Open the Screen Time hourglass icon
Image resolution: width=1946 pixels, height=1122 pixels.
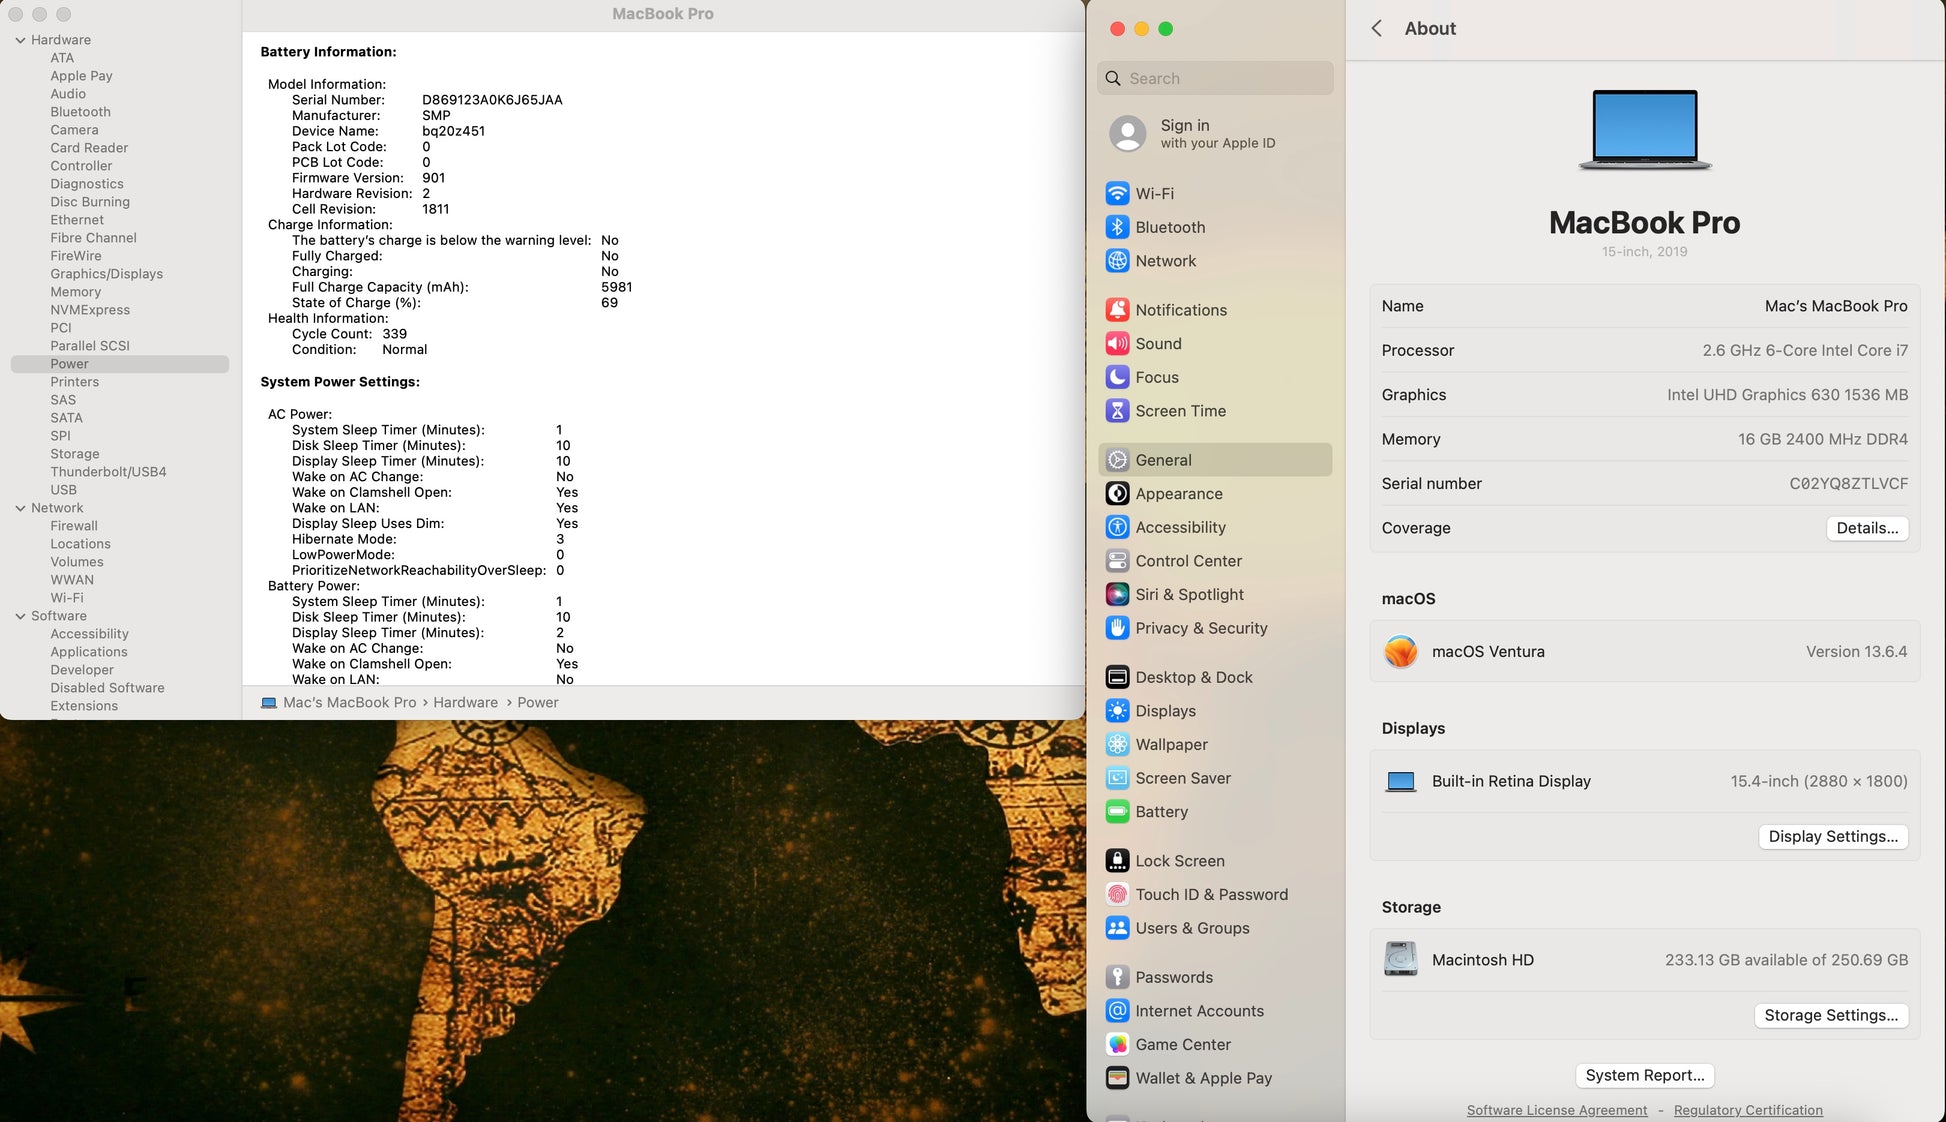tap(1117, 411)
